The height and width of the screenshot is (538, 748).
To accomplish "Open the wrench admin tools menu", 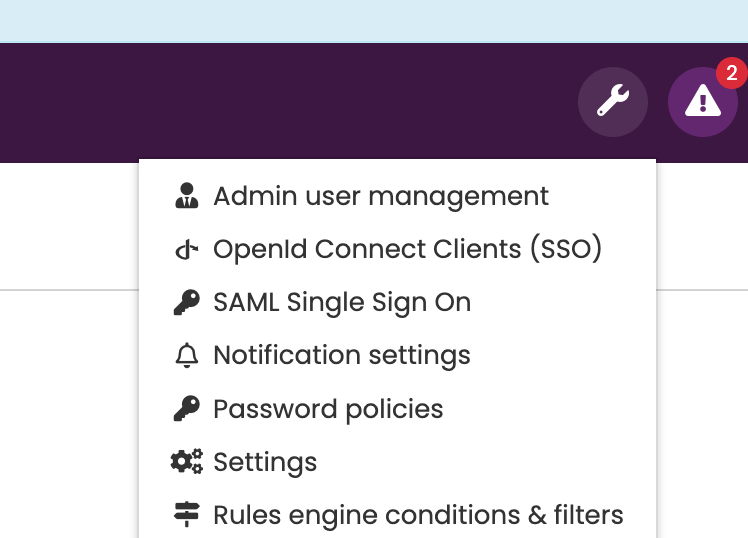I will (613, 102).
